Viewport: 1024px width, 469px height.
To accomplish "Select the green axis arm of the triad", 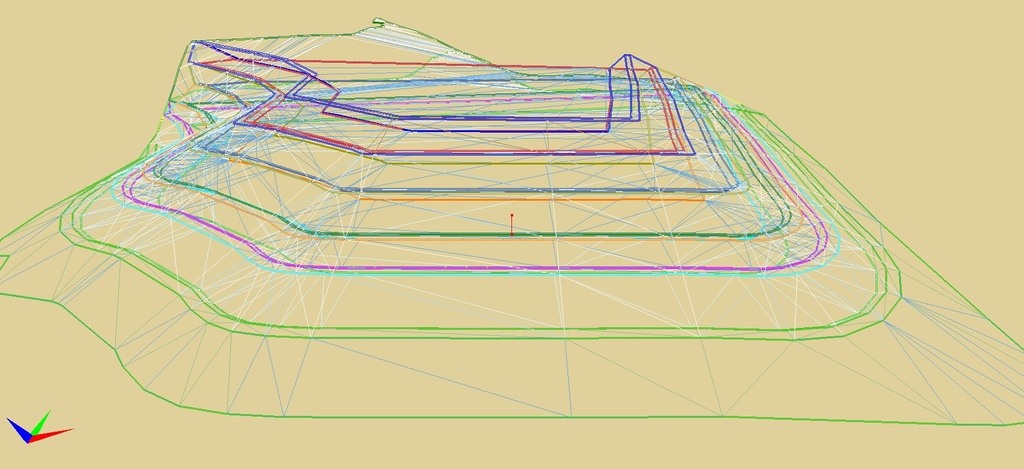I will coord(40,420).
